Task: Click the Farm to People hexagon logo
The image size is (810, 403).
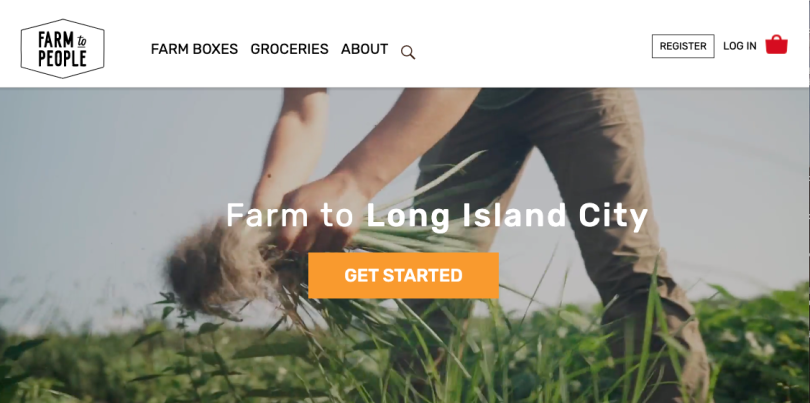Action: [63, 49]
